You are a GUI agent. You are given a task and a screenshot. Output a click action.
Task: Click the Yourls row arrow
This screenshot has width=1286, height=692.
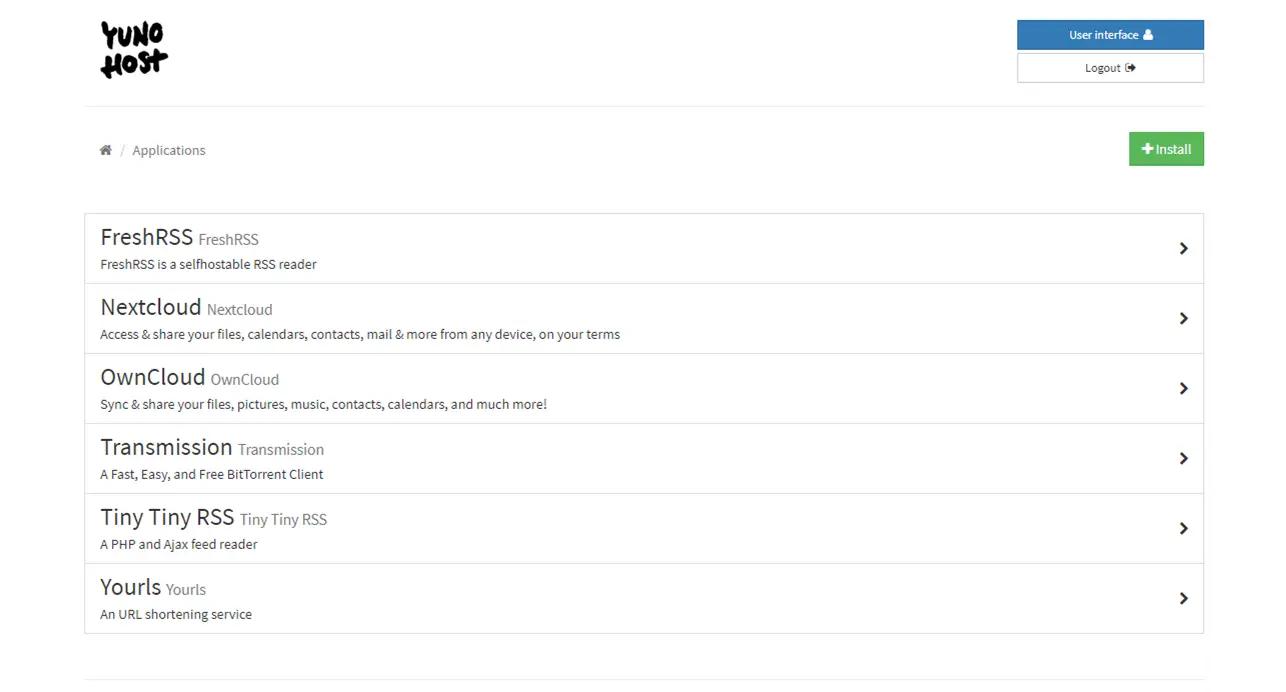1183,598
